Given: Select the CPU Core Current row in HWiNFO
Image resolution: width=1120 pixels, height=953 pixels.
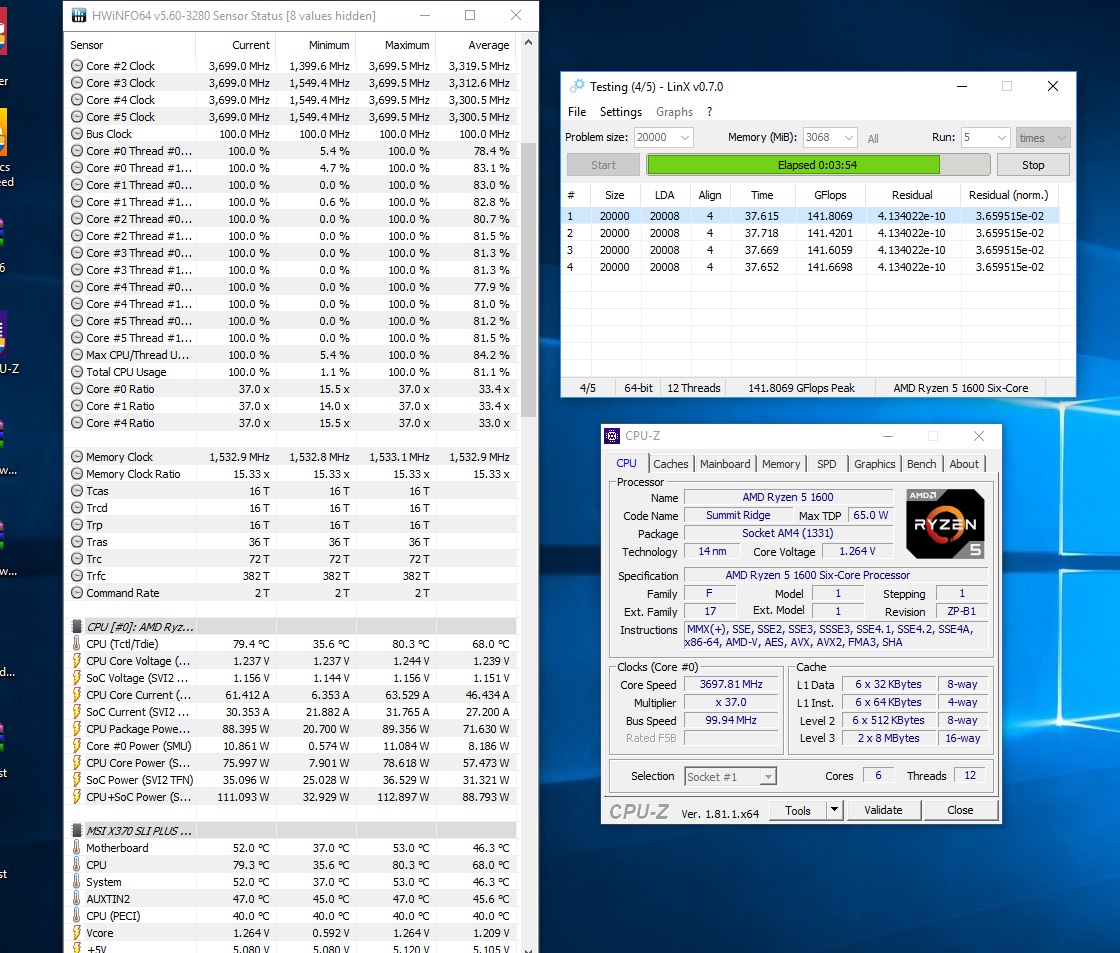Looking at the screenshot, I should tap(293, 695).
